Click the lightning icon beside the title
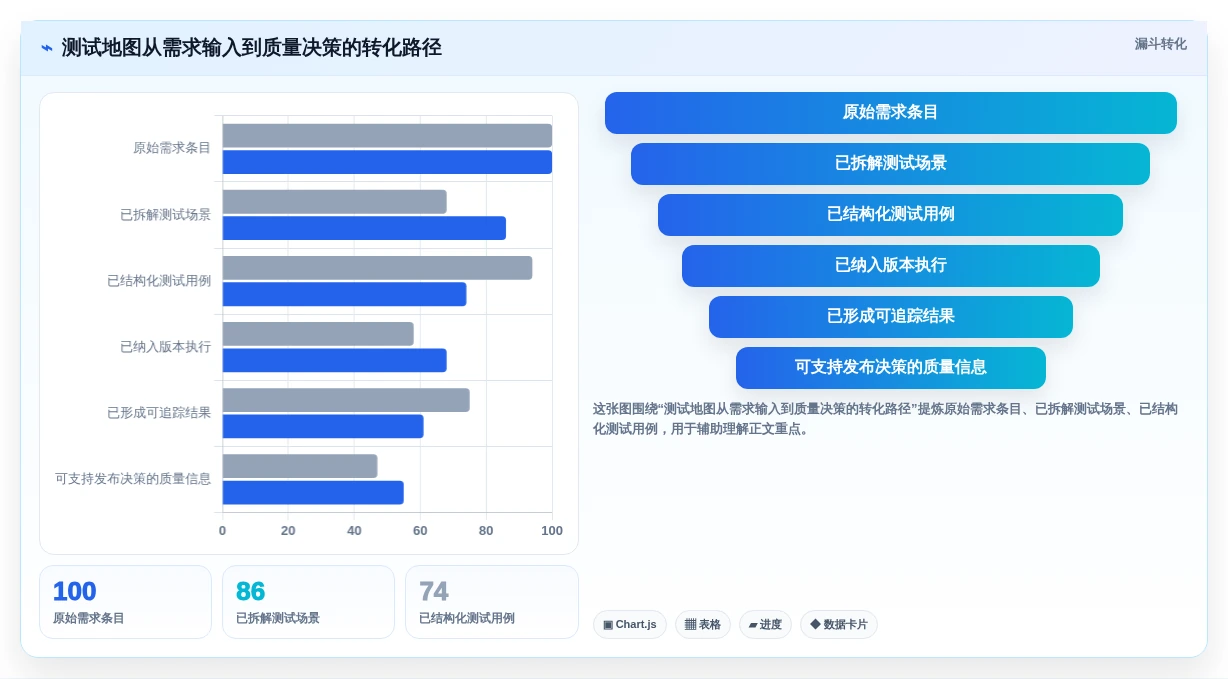 (47, 48)
